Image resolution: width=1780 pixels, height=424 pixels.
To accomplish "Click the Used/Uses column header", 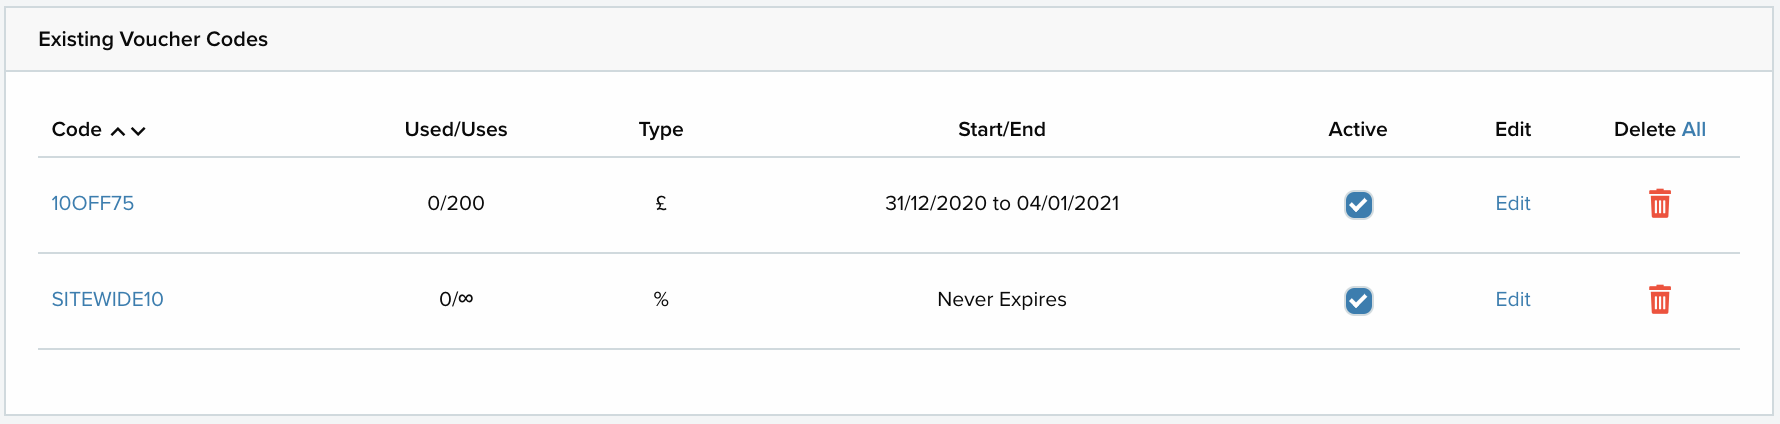I will pos(455,129).
